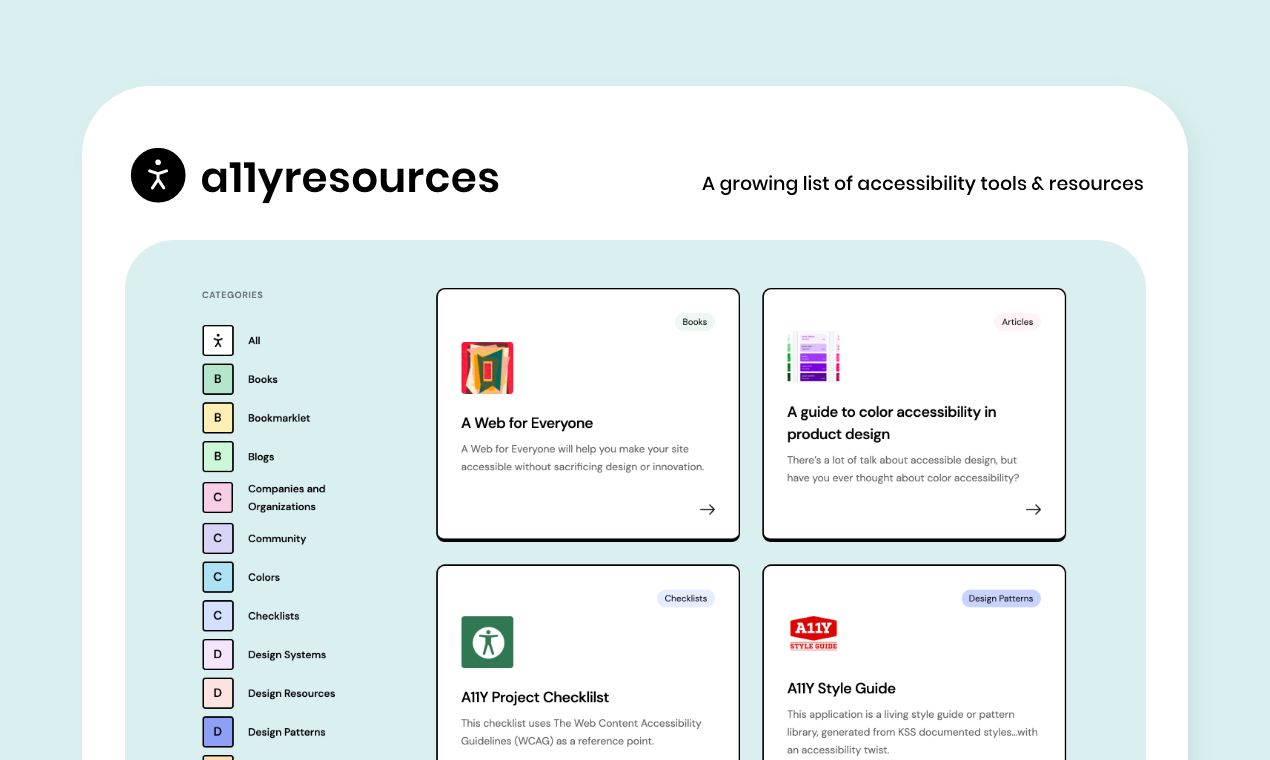Click the peach D icon beside Design Resources
Image resolution: width=1270 pixels, height=760 pixels.
(x=218, y=693)
